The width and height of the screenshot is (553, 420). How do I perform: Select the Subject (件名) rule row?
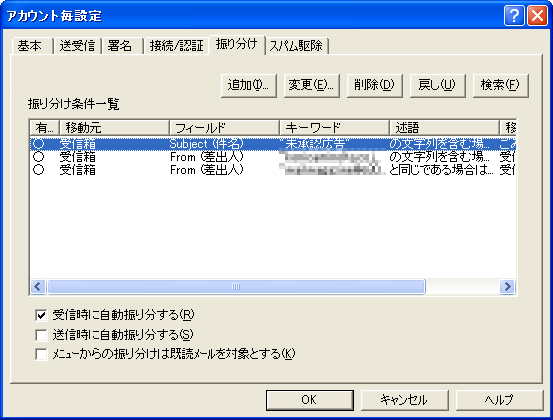pos(273,144)
